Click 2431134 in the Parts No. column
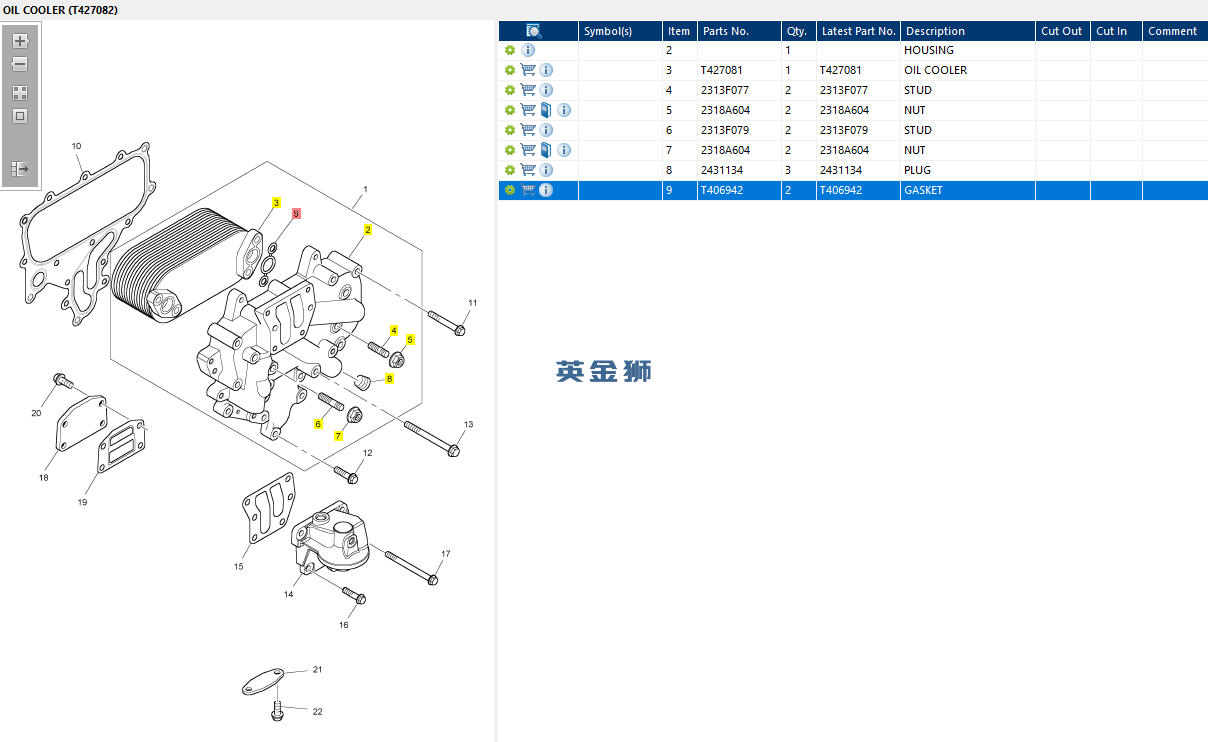 click(722, 170)
